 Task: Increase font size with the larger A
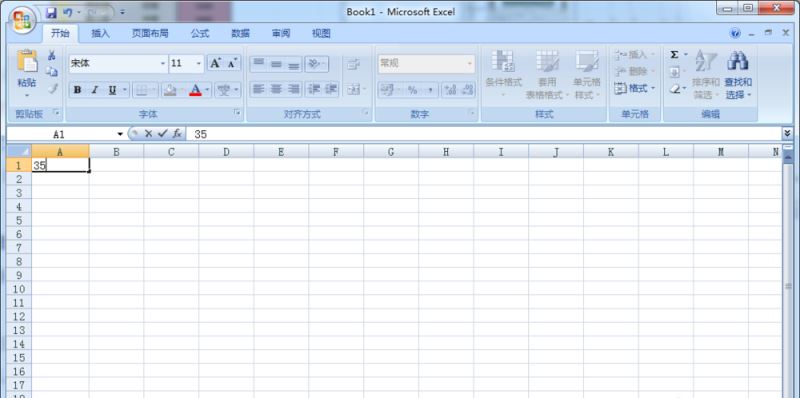click(x=215, y=63)
